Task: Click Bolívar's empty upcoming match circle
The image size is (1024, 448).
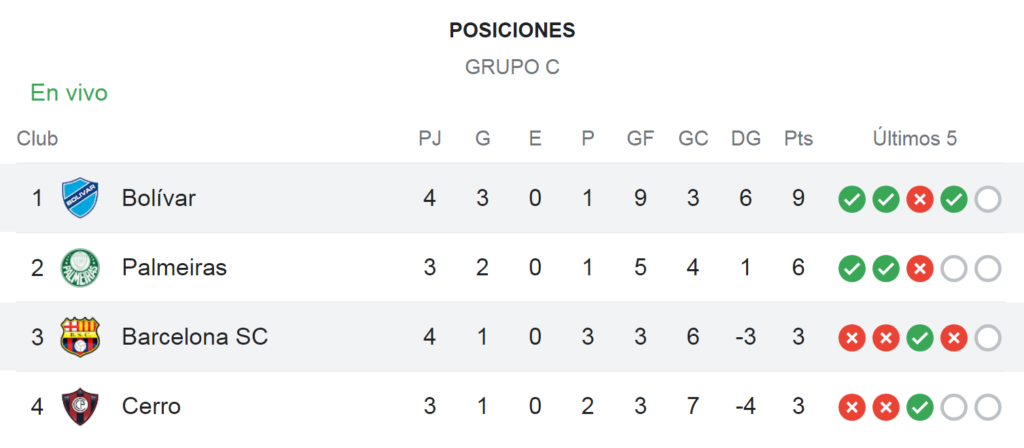Action: [x=988, y=199]
